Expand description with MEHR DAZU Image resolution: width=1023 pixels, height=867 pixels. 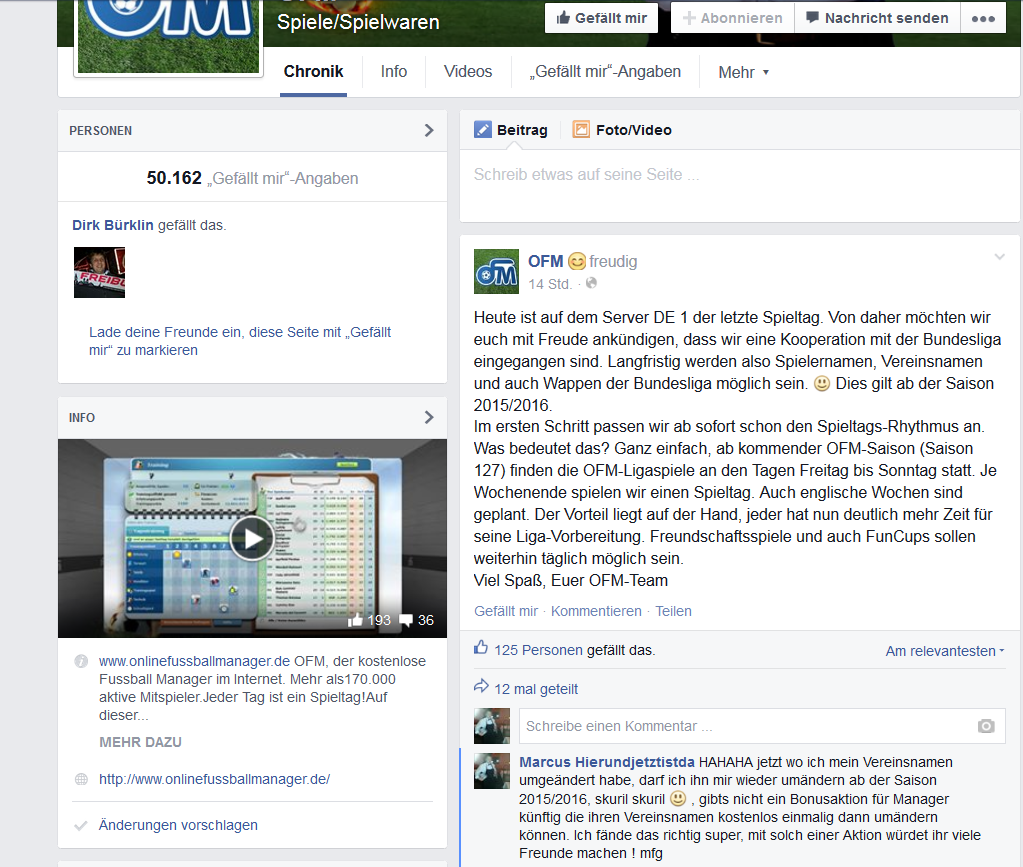140,742
